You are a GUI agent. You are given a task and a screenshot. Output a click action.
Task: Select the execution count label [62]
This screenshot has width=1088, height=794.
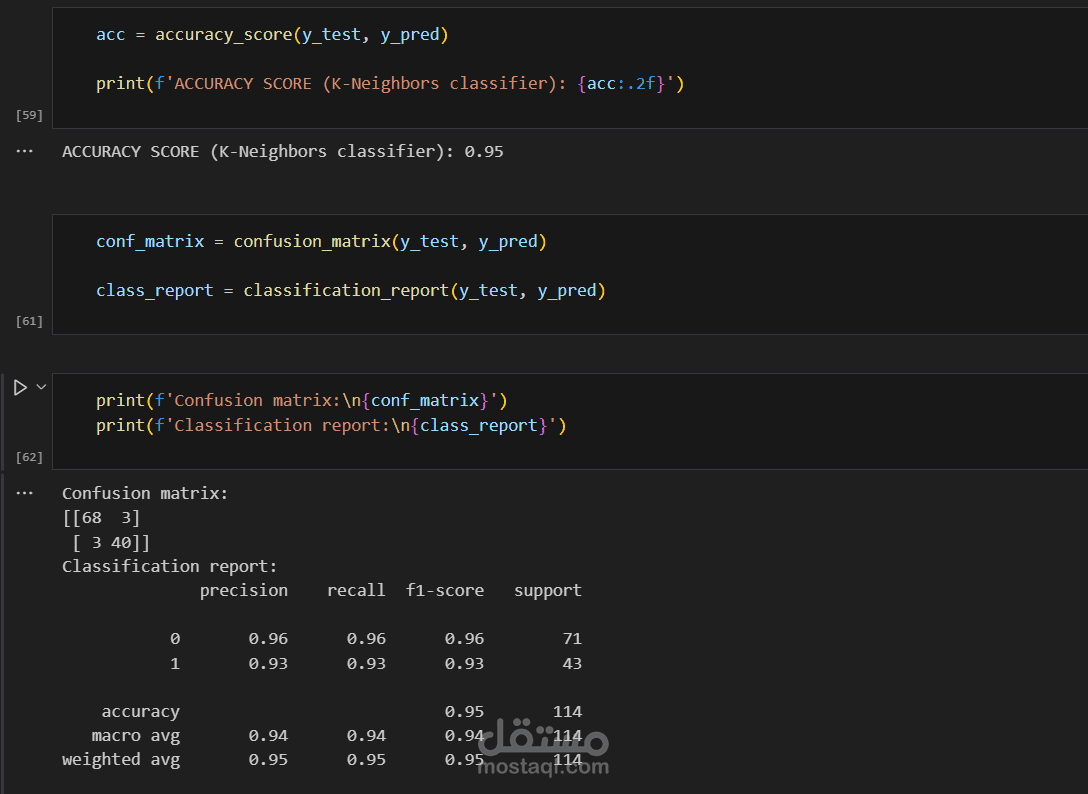click(29, 457)
